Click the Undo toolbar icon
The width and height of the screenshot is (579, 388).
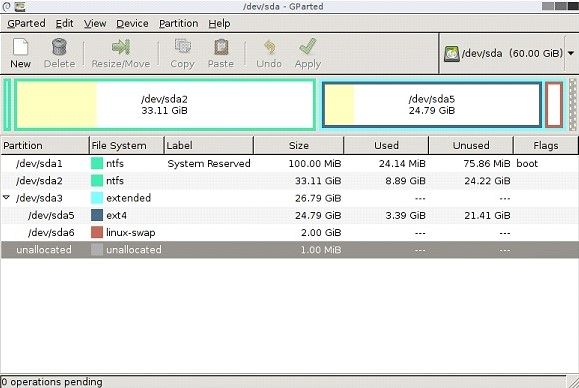coord(270,47)
